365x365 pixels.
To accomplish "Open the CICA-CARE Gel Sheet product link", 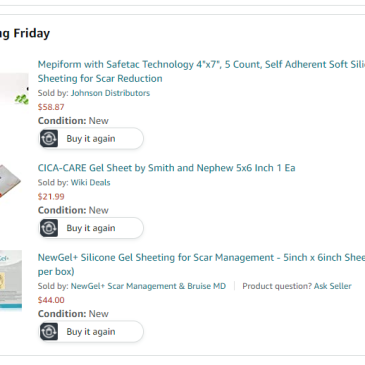I will pos(166,168).
